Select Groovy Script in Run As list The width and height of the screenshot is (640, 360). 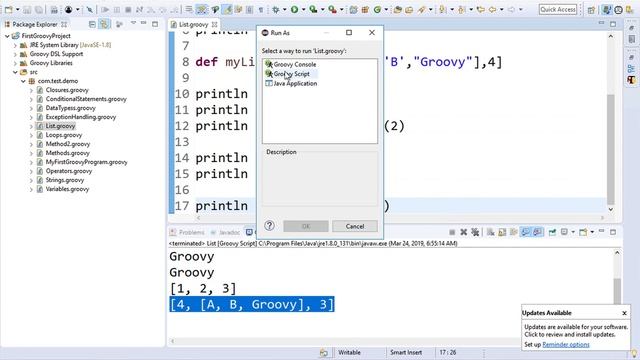click(290, 74)
